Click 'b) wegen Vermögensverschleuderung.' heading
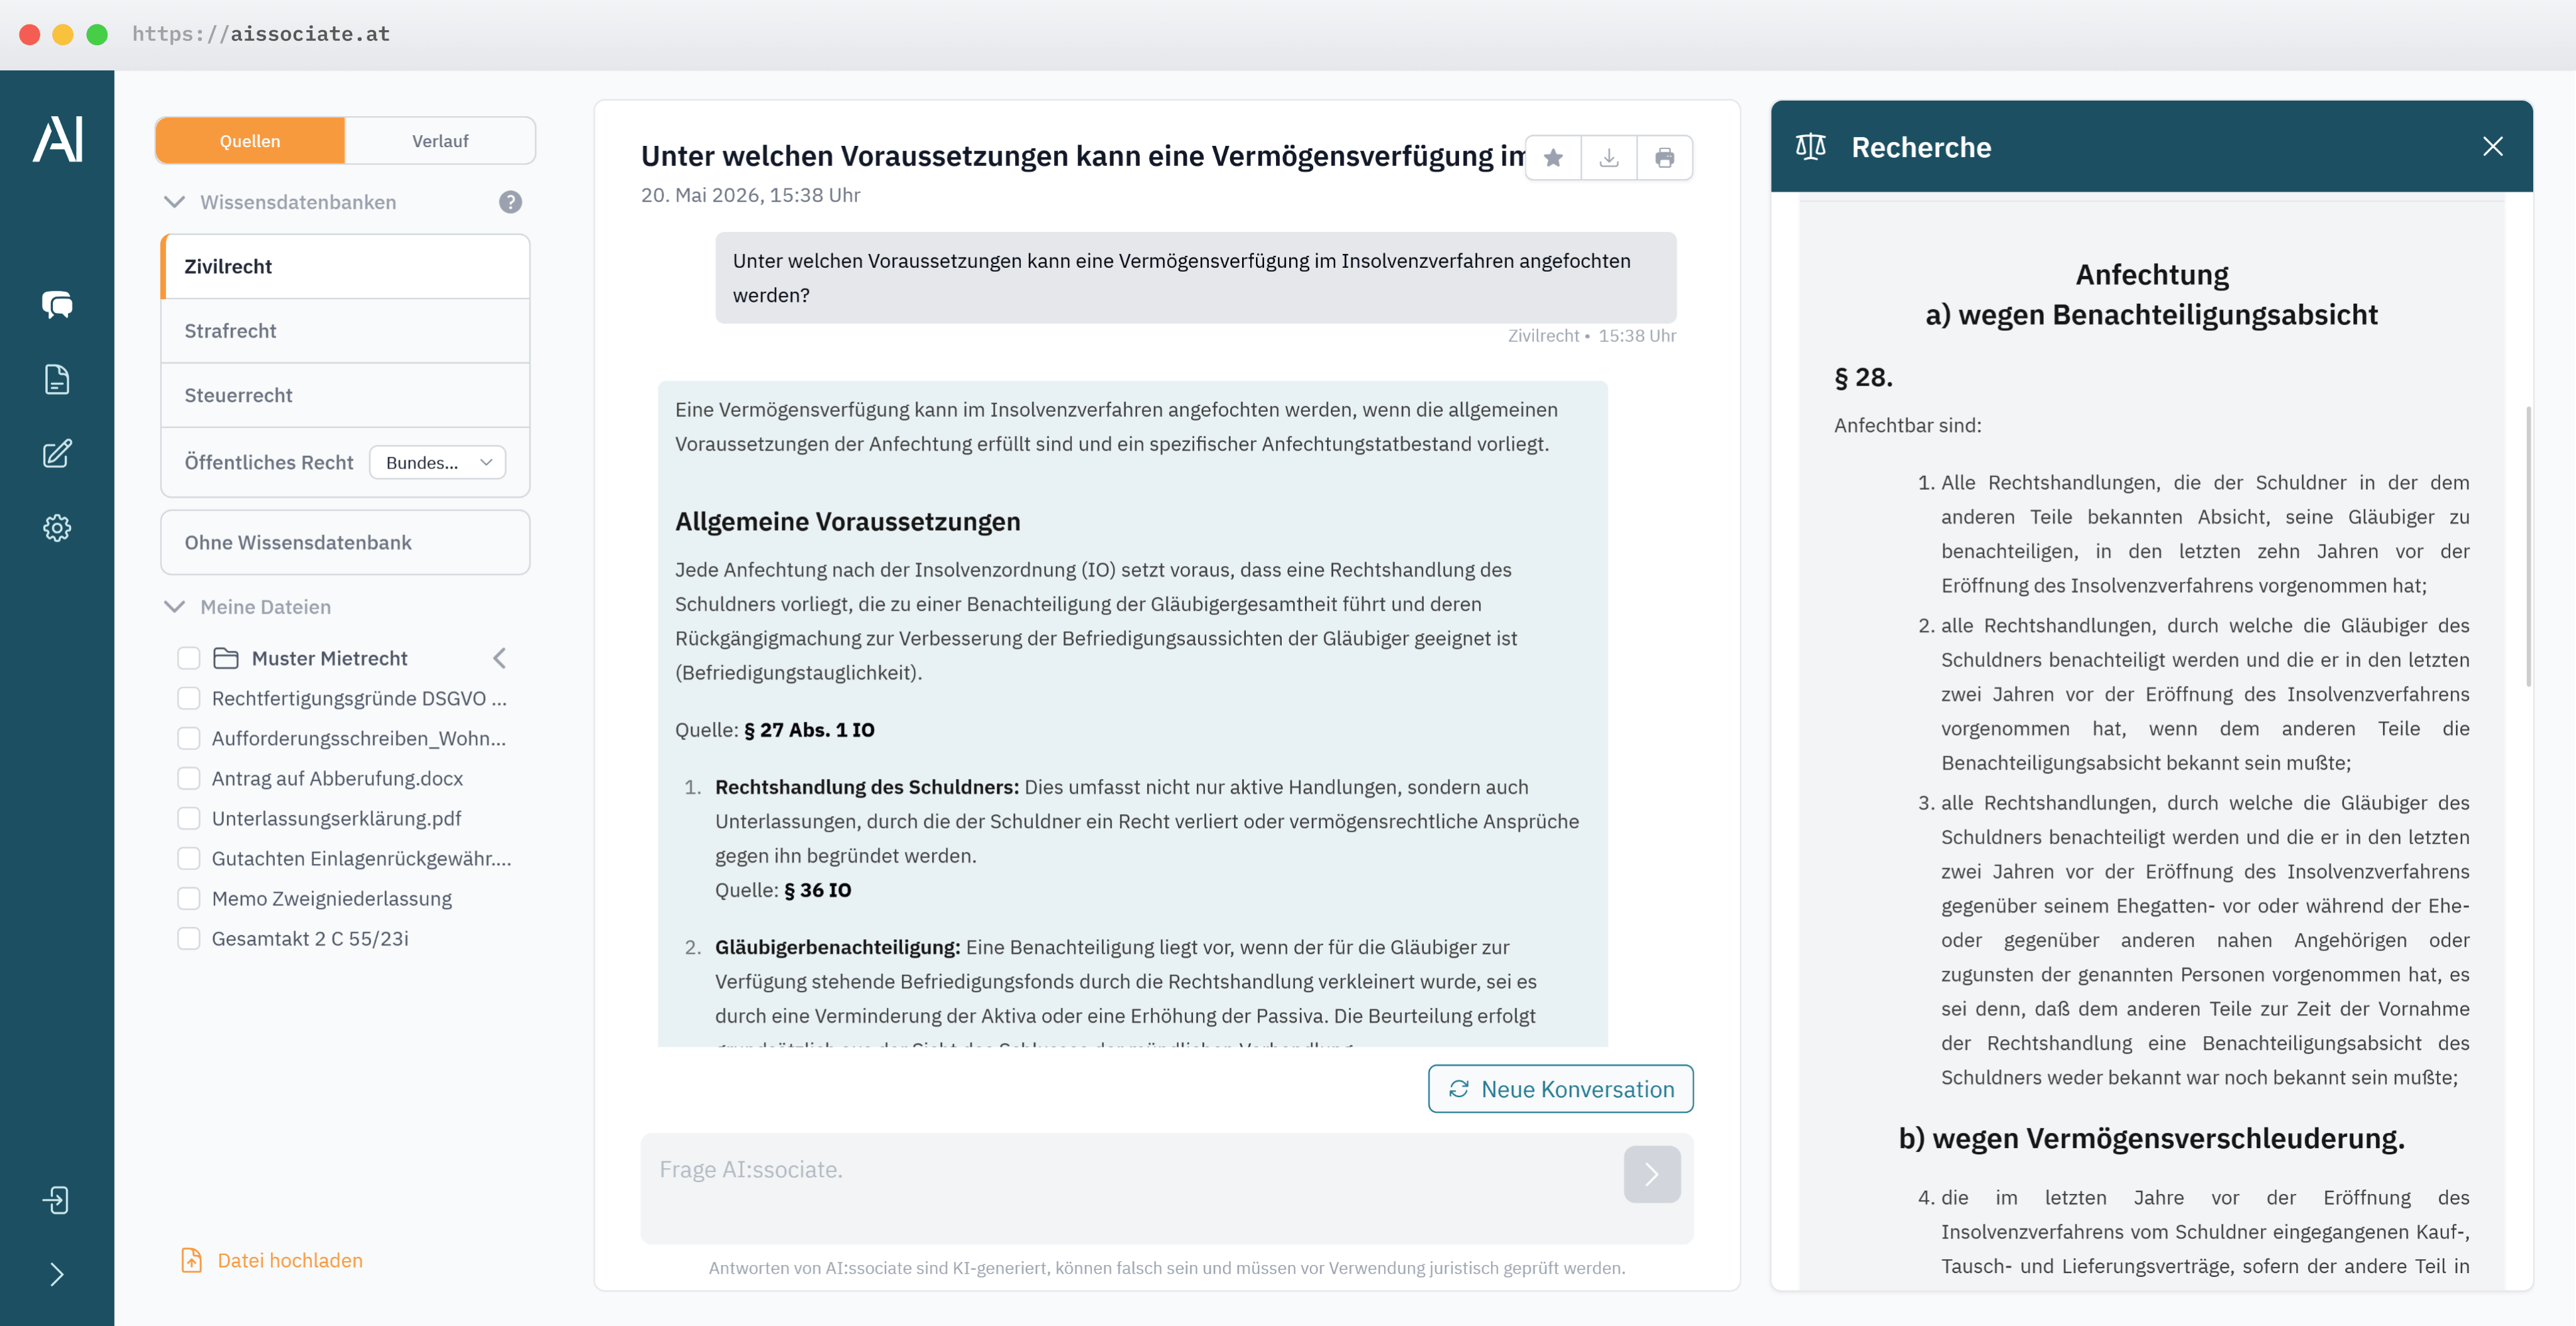Screen dimensions: 2576x1326 [x=2151, y=1139]
